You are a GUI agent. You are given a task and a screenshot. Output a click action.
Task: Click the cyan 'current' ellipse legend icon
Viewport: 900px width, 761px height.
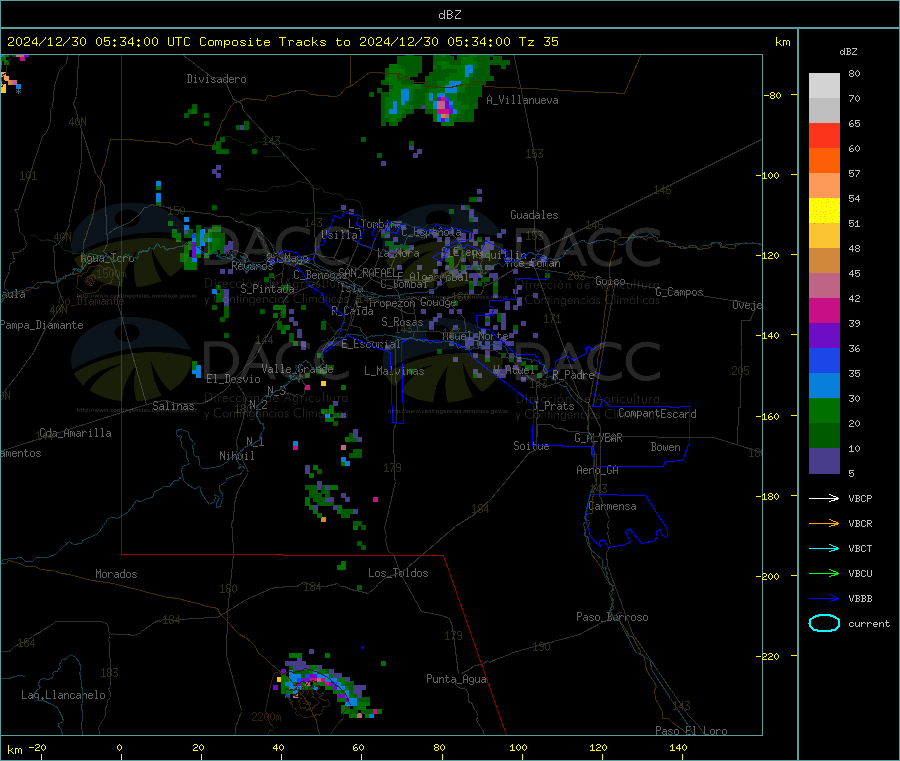point(824,623)
